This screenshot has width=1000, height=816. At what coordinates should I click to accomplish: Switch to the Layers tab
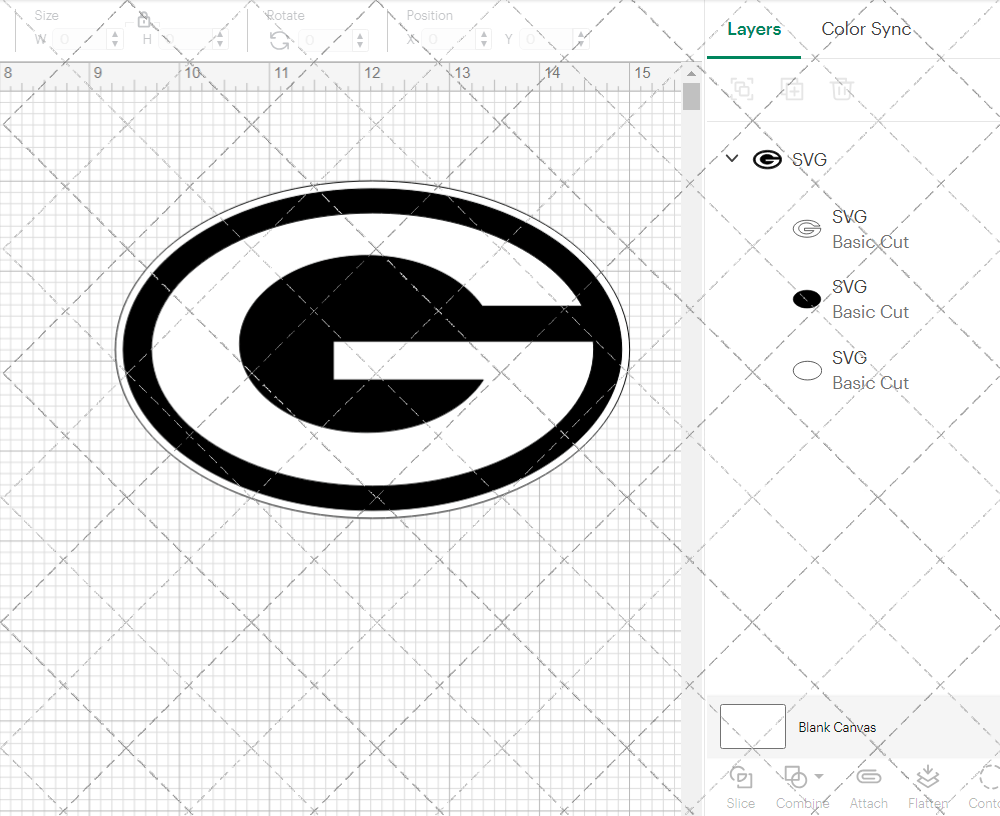[x=754, y=29]
